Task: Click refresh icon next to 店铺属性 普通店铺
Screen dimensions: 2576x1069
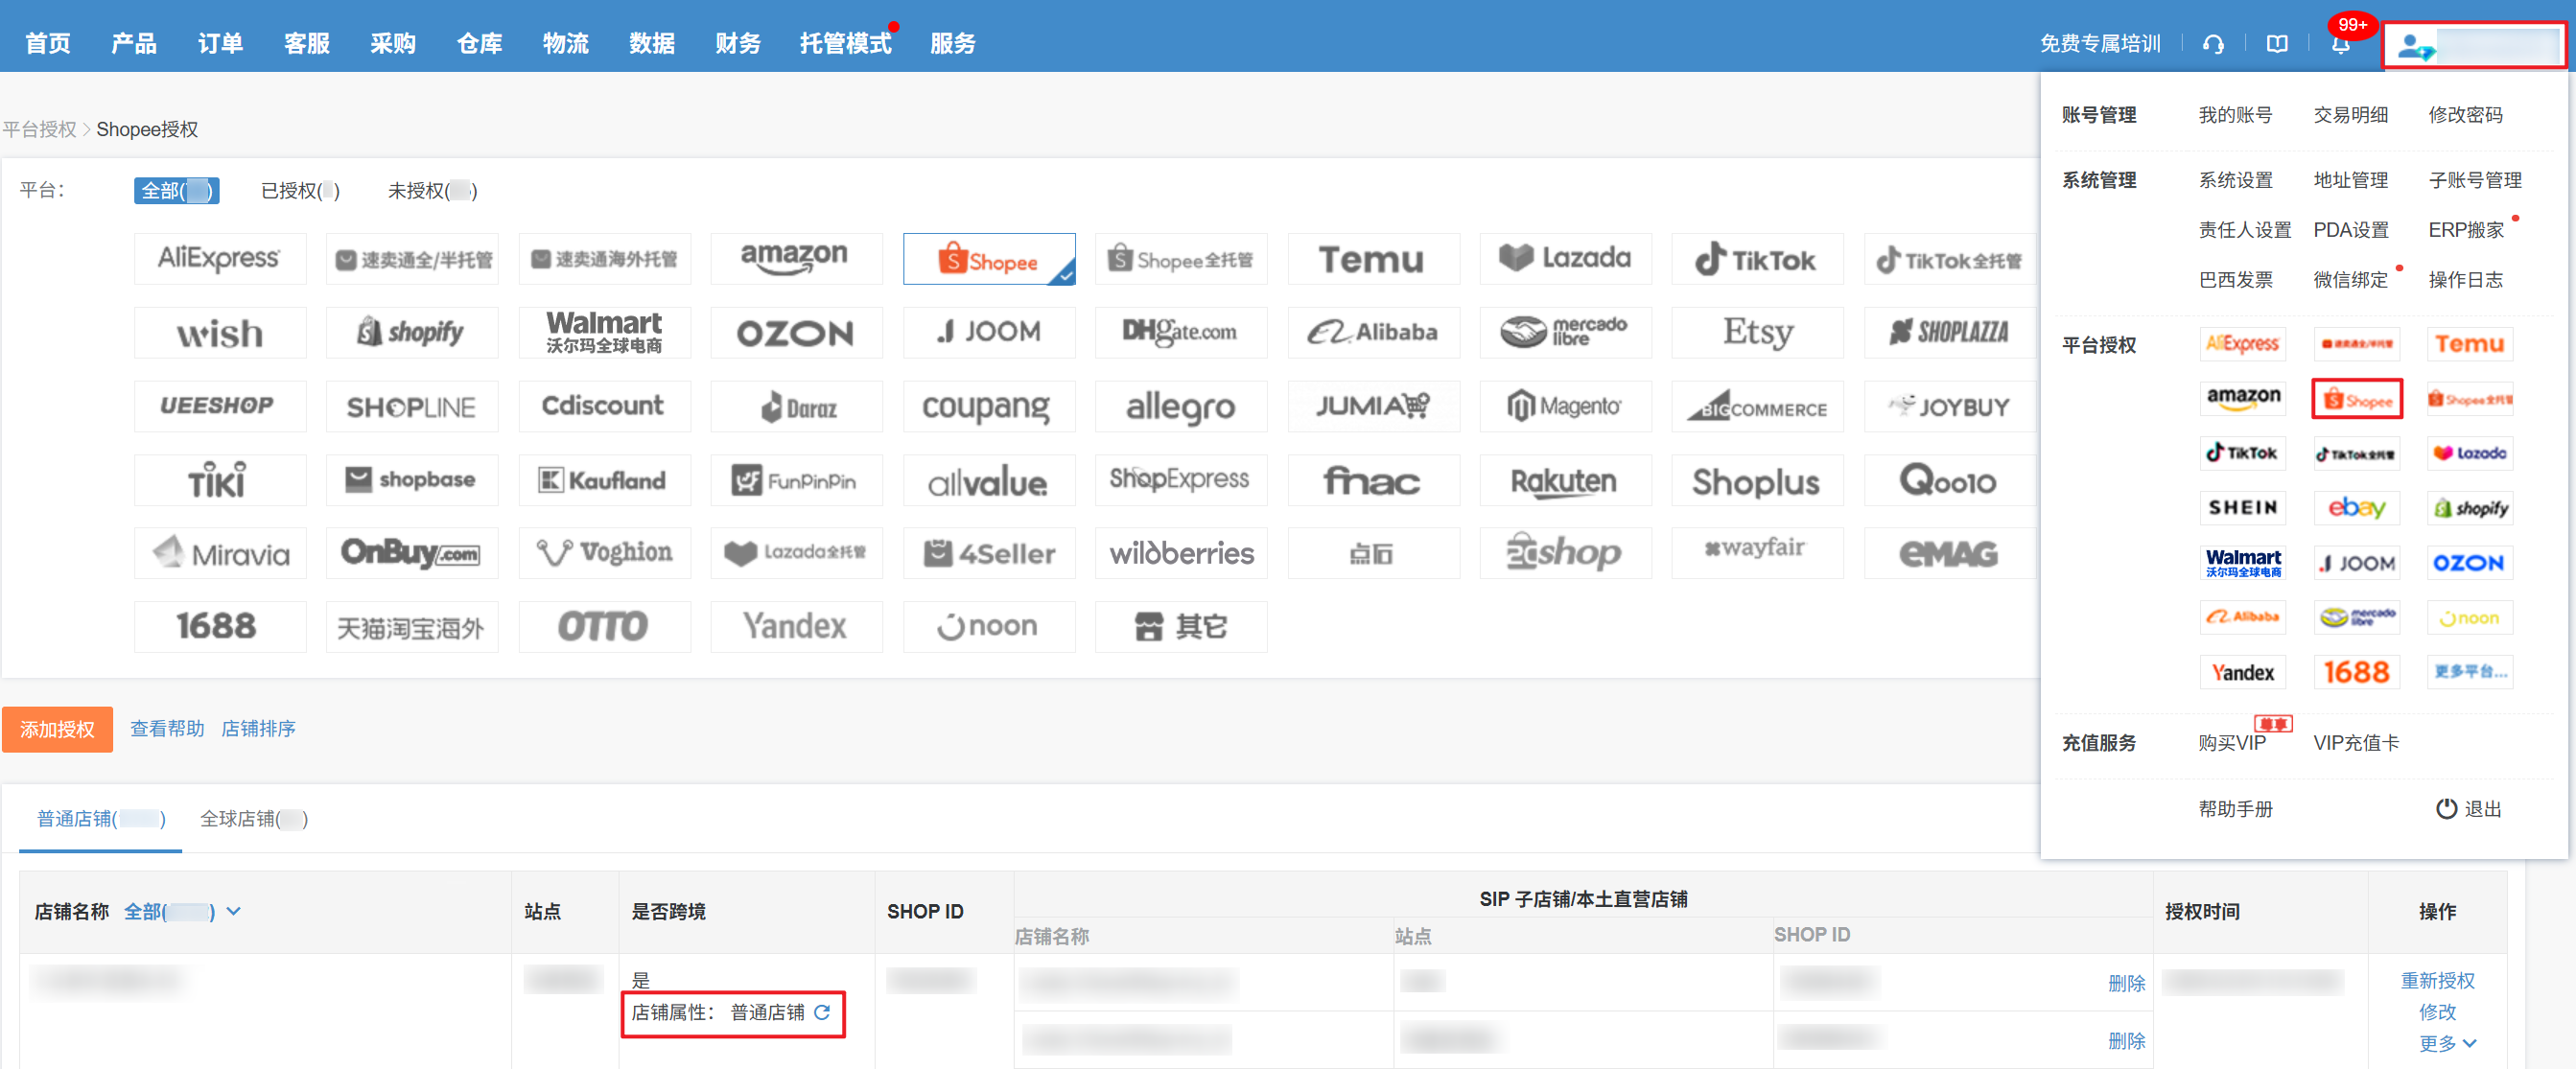Action: (822, 1012)
